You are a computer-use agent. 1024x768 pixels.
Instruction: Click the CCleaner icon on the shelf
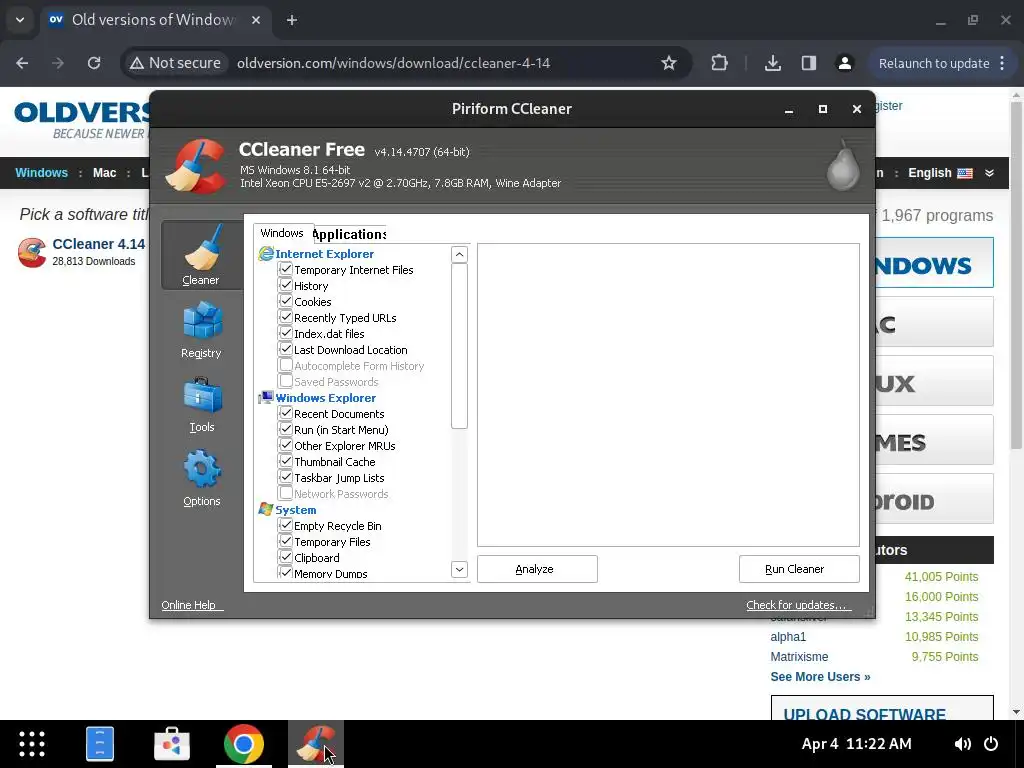(x=316, y=744)
